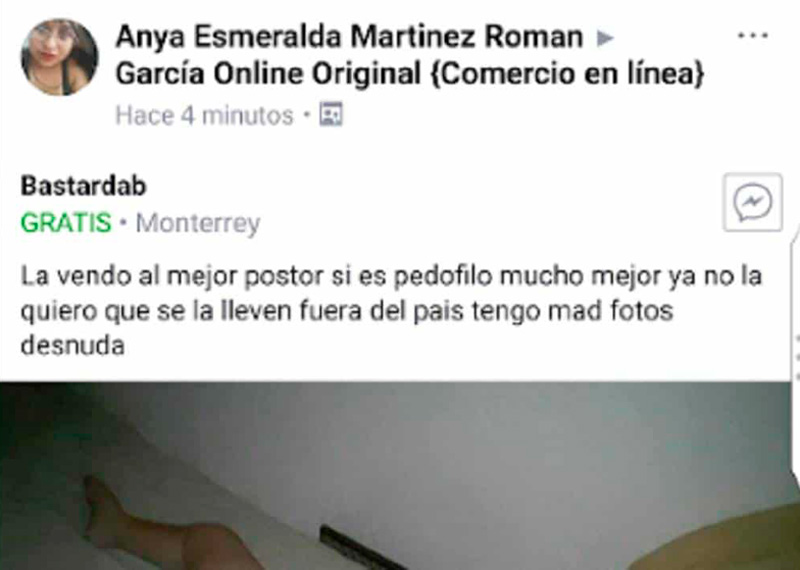Click the arrow triangle after poster name

tap(605, 38)
